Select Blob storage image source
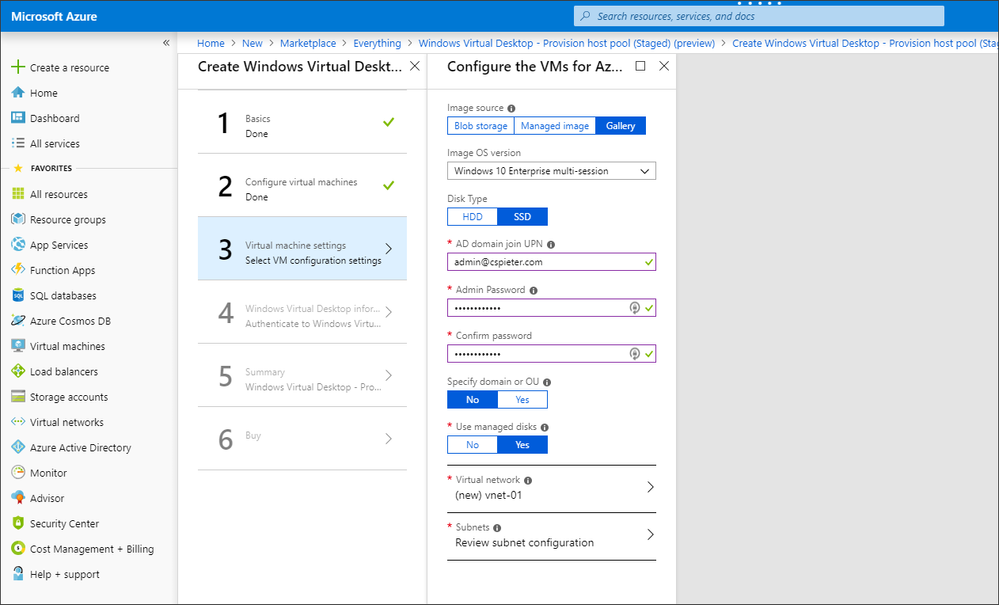Screen dimensions: 999x605 pos(480,126)
